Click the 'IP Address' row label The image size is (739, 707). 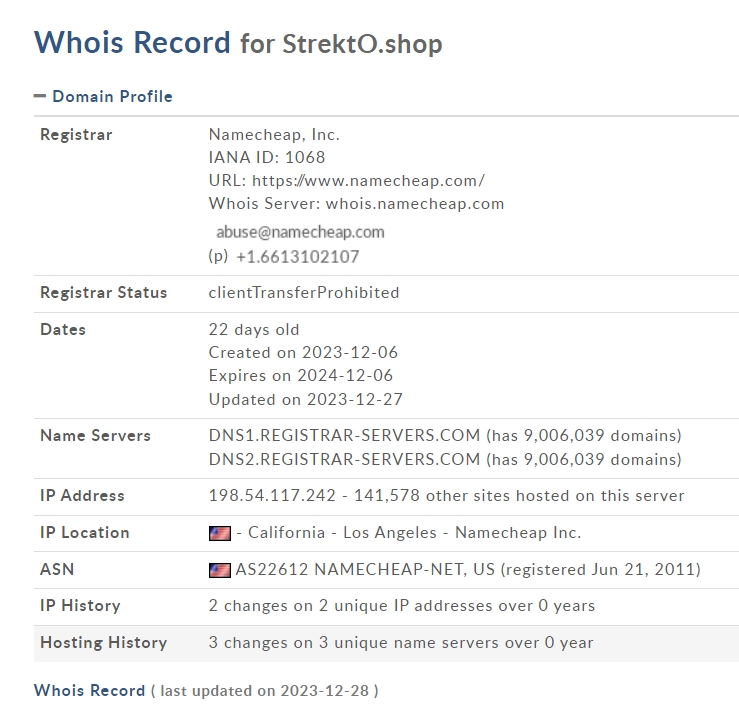pyautogui.click(x=82, y=496)
